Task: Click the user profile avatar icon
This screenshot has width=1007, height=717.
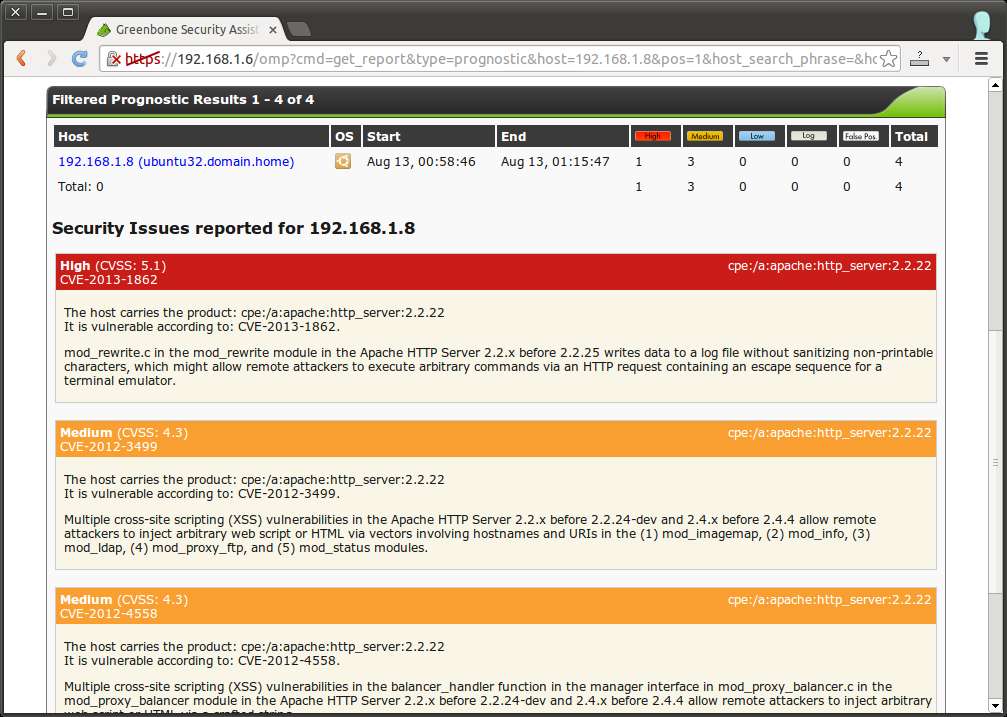Action: (981, 25)
